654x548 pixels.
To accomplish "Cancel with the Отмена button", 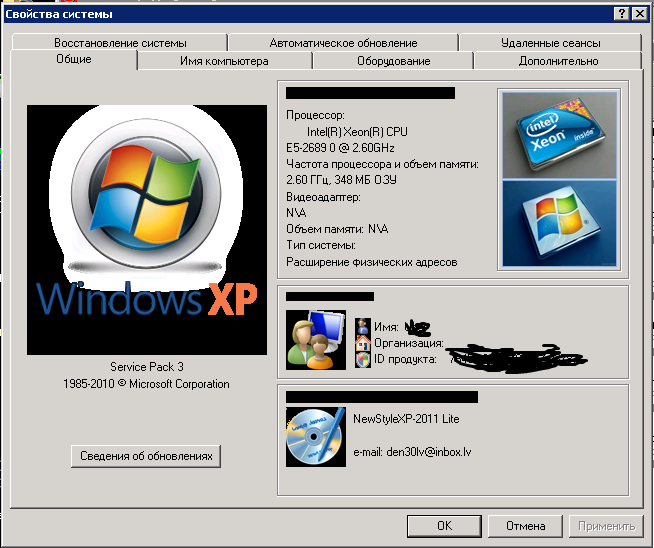I will [525, 526].
